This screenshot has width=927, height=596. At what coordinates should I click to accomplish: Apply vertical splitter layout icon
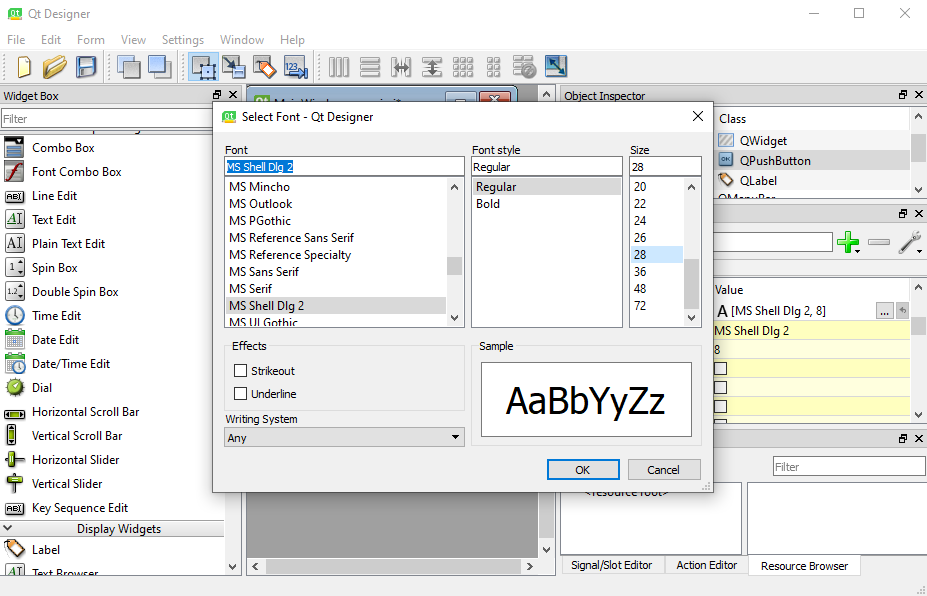[432, 67]
